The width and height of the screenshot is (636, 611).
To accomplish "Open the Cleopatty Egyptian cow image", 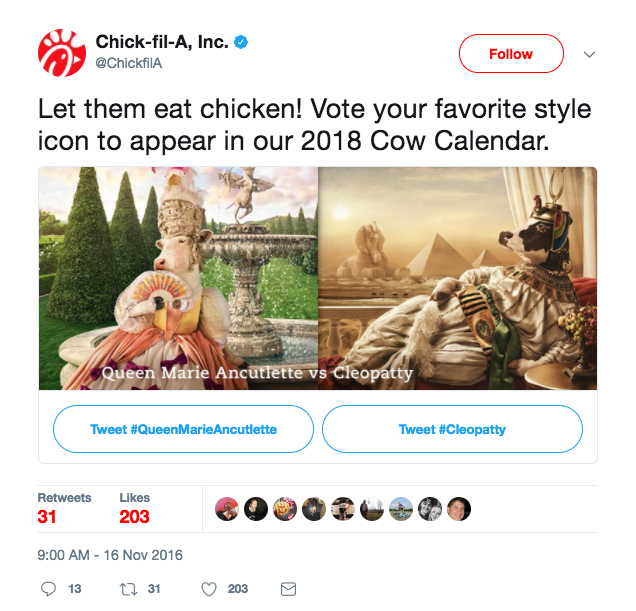I will [458, 278].
